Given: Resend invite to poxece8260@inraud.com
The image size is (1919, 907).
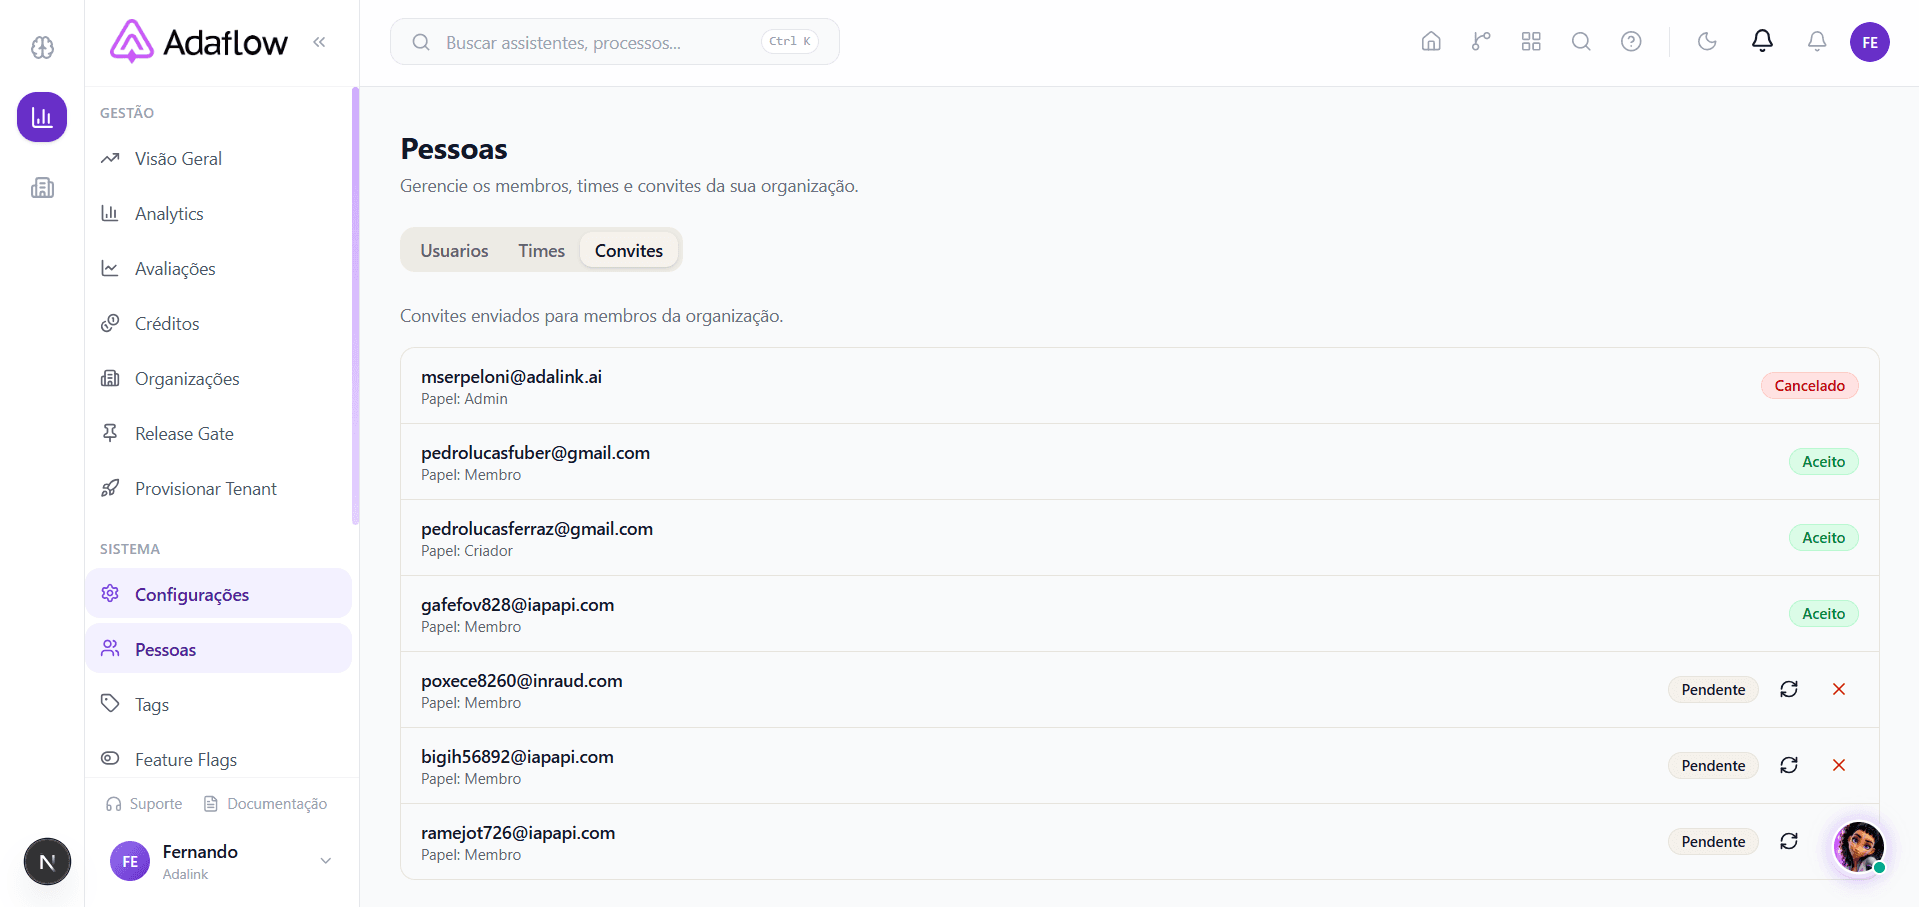Looking at the screenshot, I should [1789, 689].
